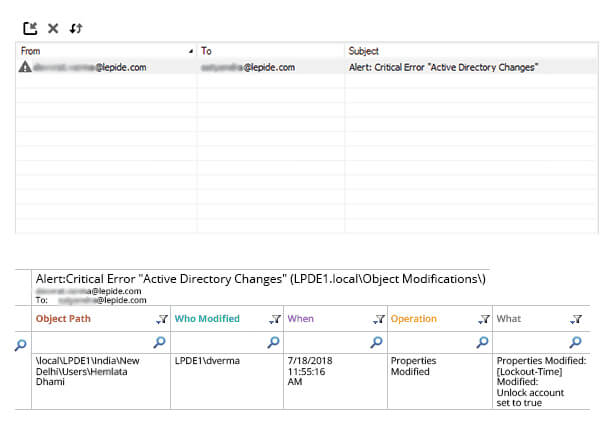Click the search icon under When
Screen dimensions: 612x430
click(x=376, y=342)
